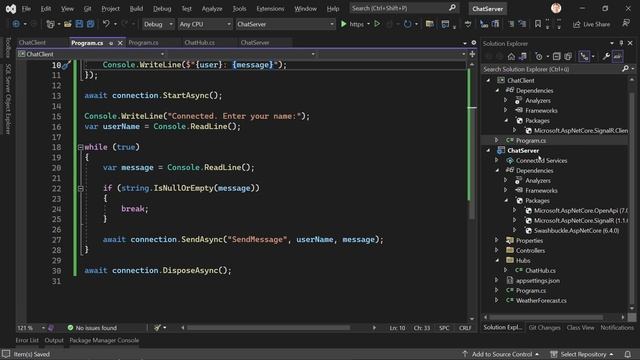Image resolution: width=640 pixels, height=360 pixels.
Task: Undo the last edit with Undo arrow
Action: pos(106,24)
